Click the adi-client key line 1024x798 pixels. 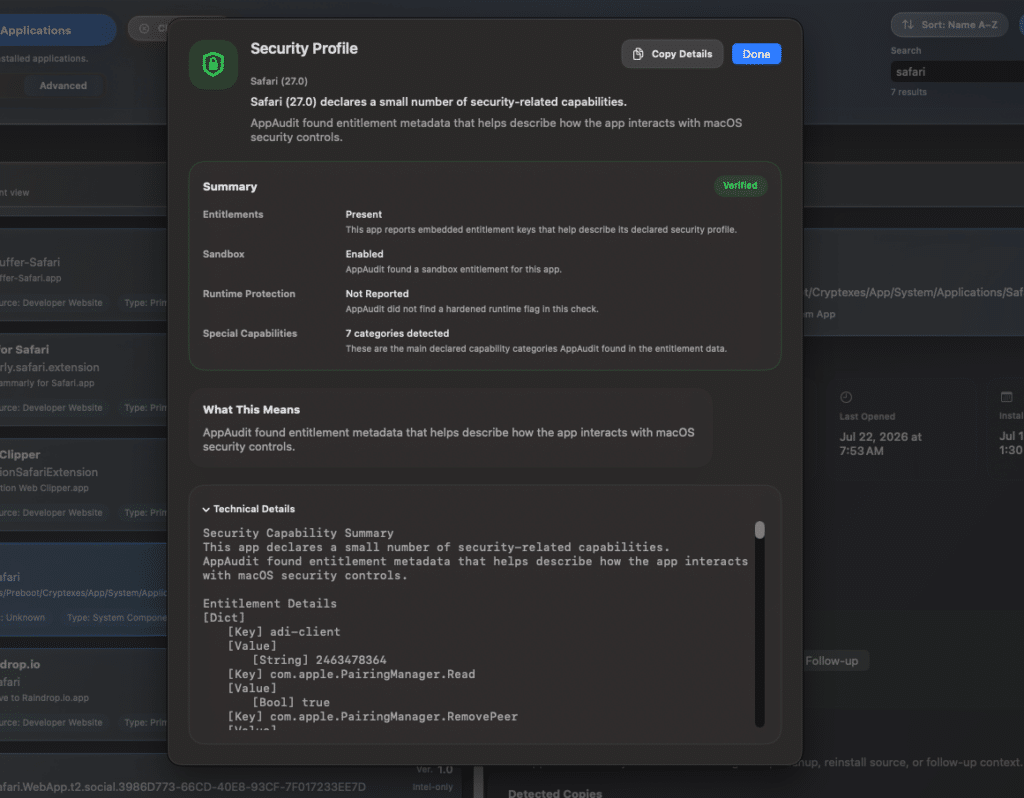[x=283, y=632]
